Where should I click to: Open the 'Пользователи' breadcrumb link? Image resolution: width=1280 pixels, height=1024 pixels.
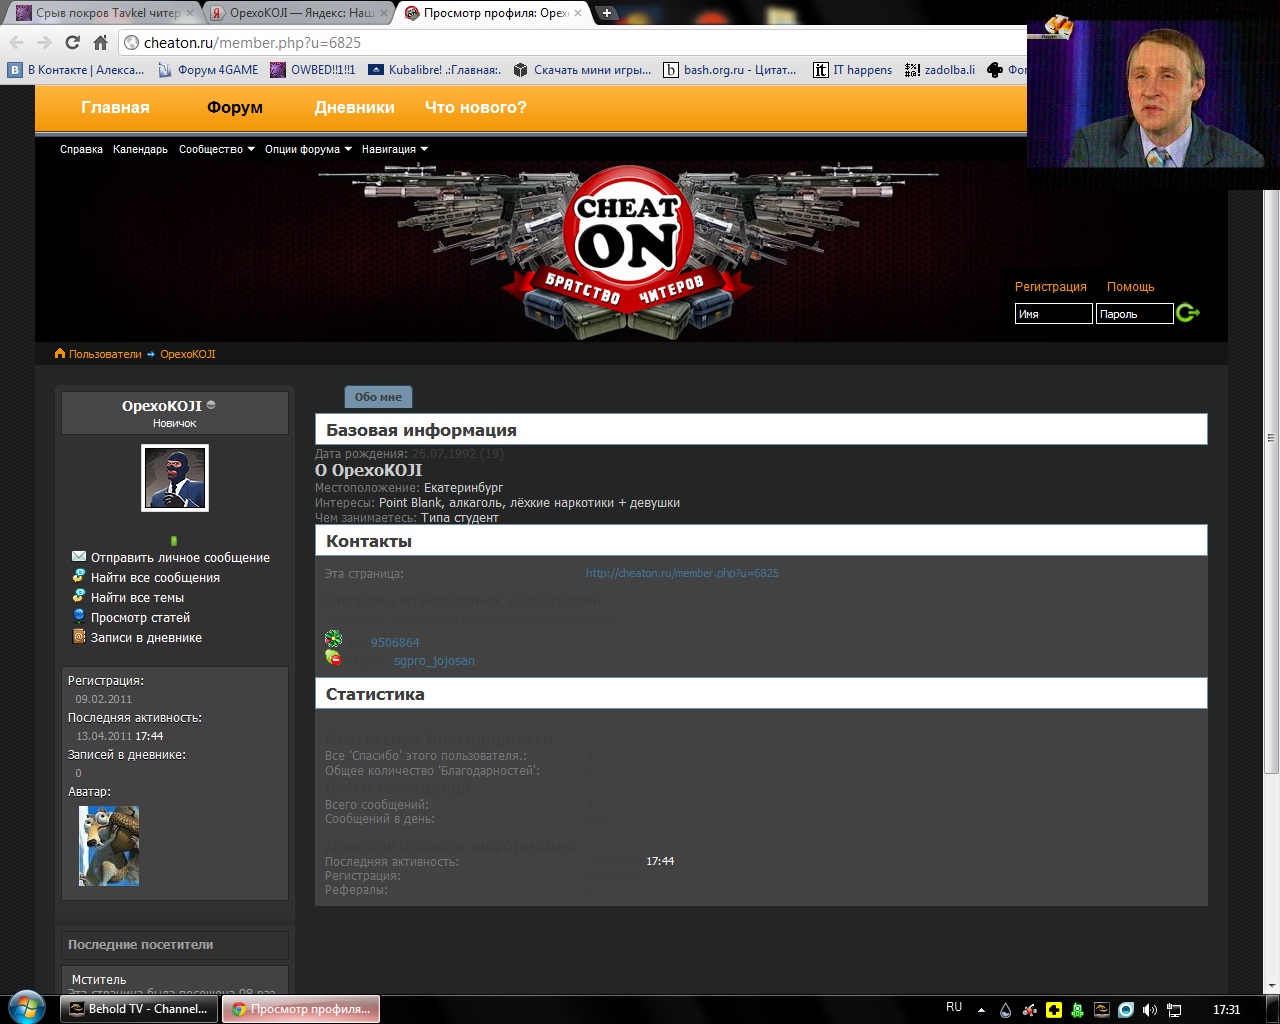tap(105, 354)
